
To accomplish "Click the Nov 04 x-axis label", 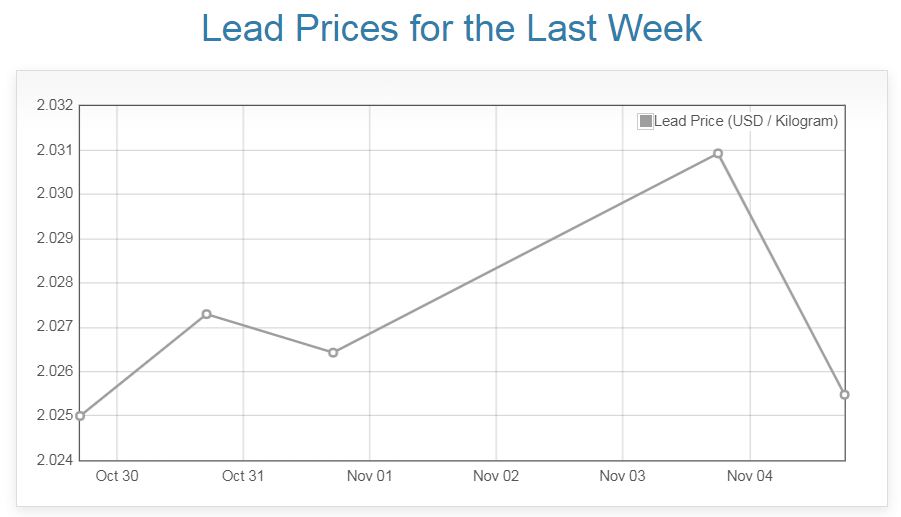I will tap(749, 477).
